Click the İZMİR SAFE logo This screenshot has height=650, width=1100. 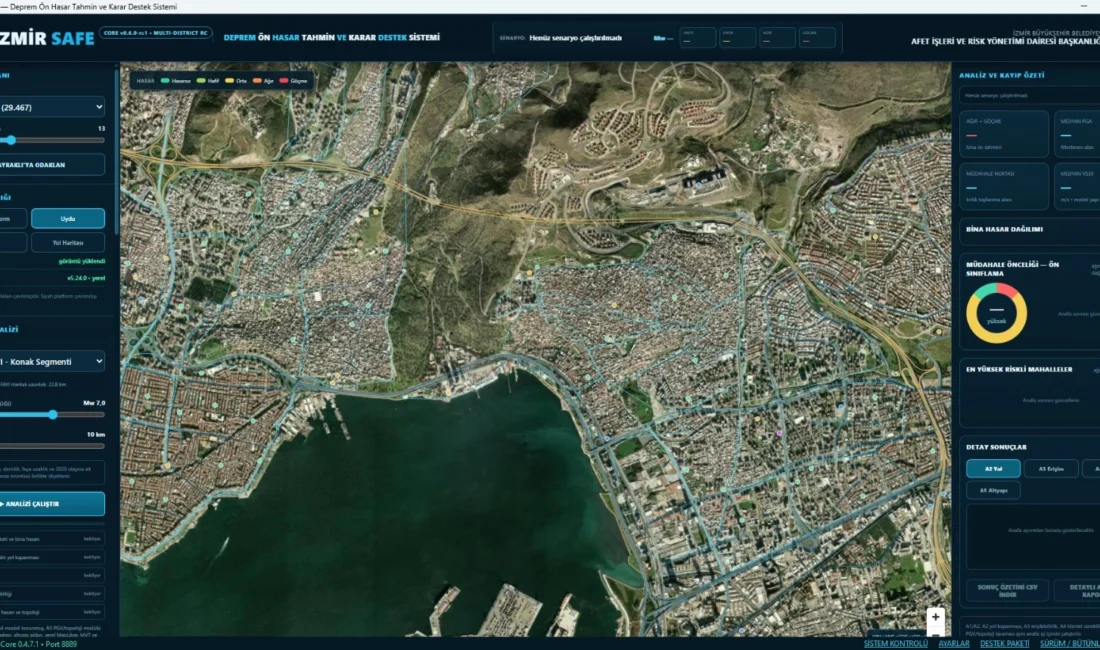47,38
